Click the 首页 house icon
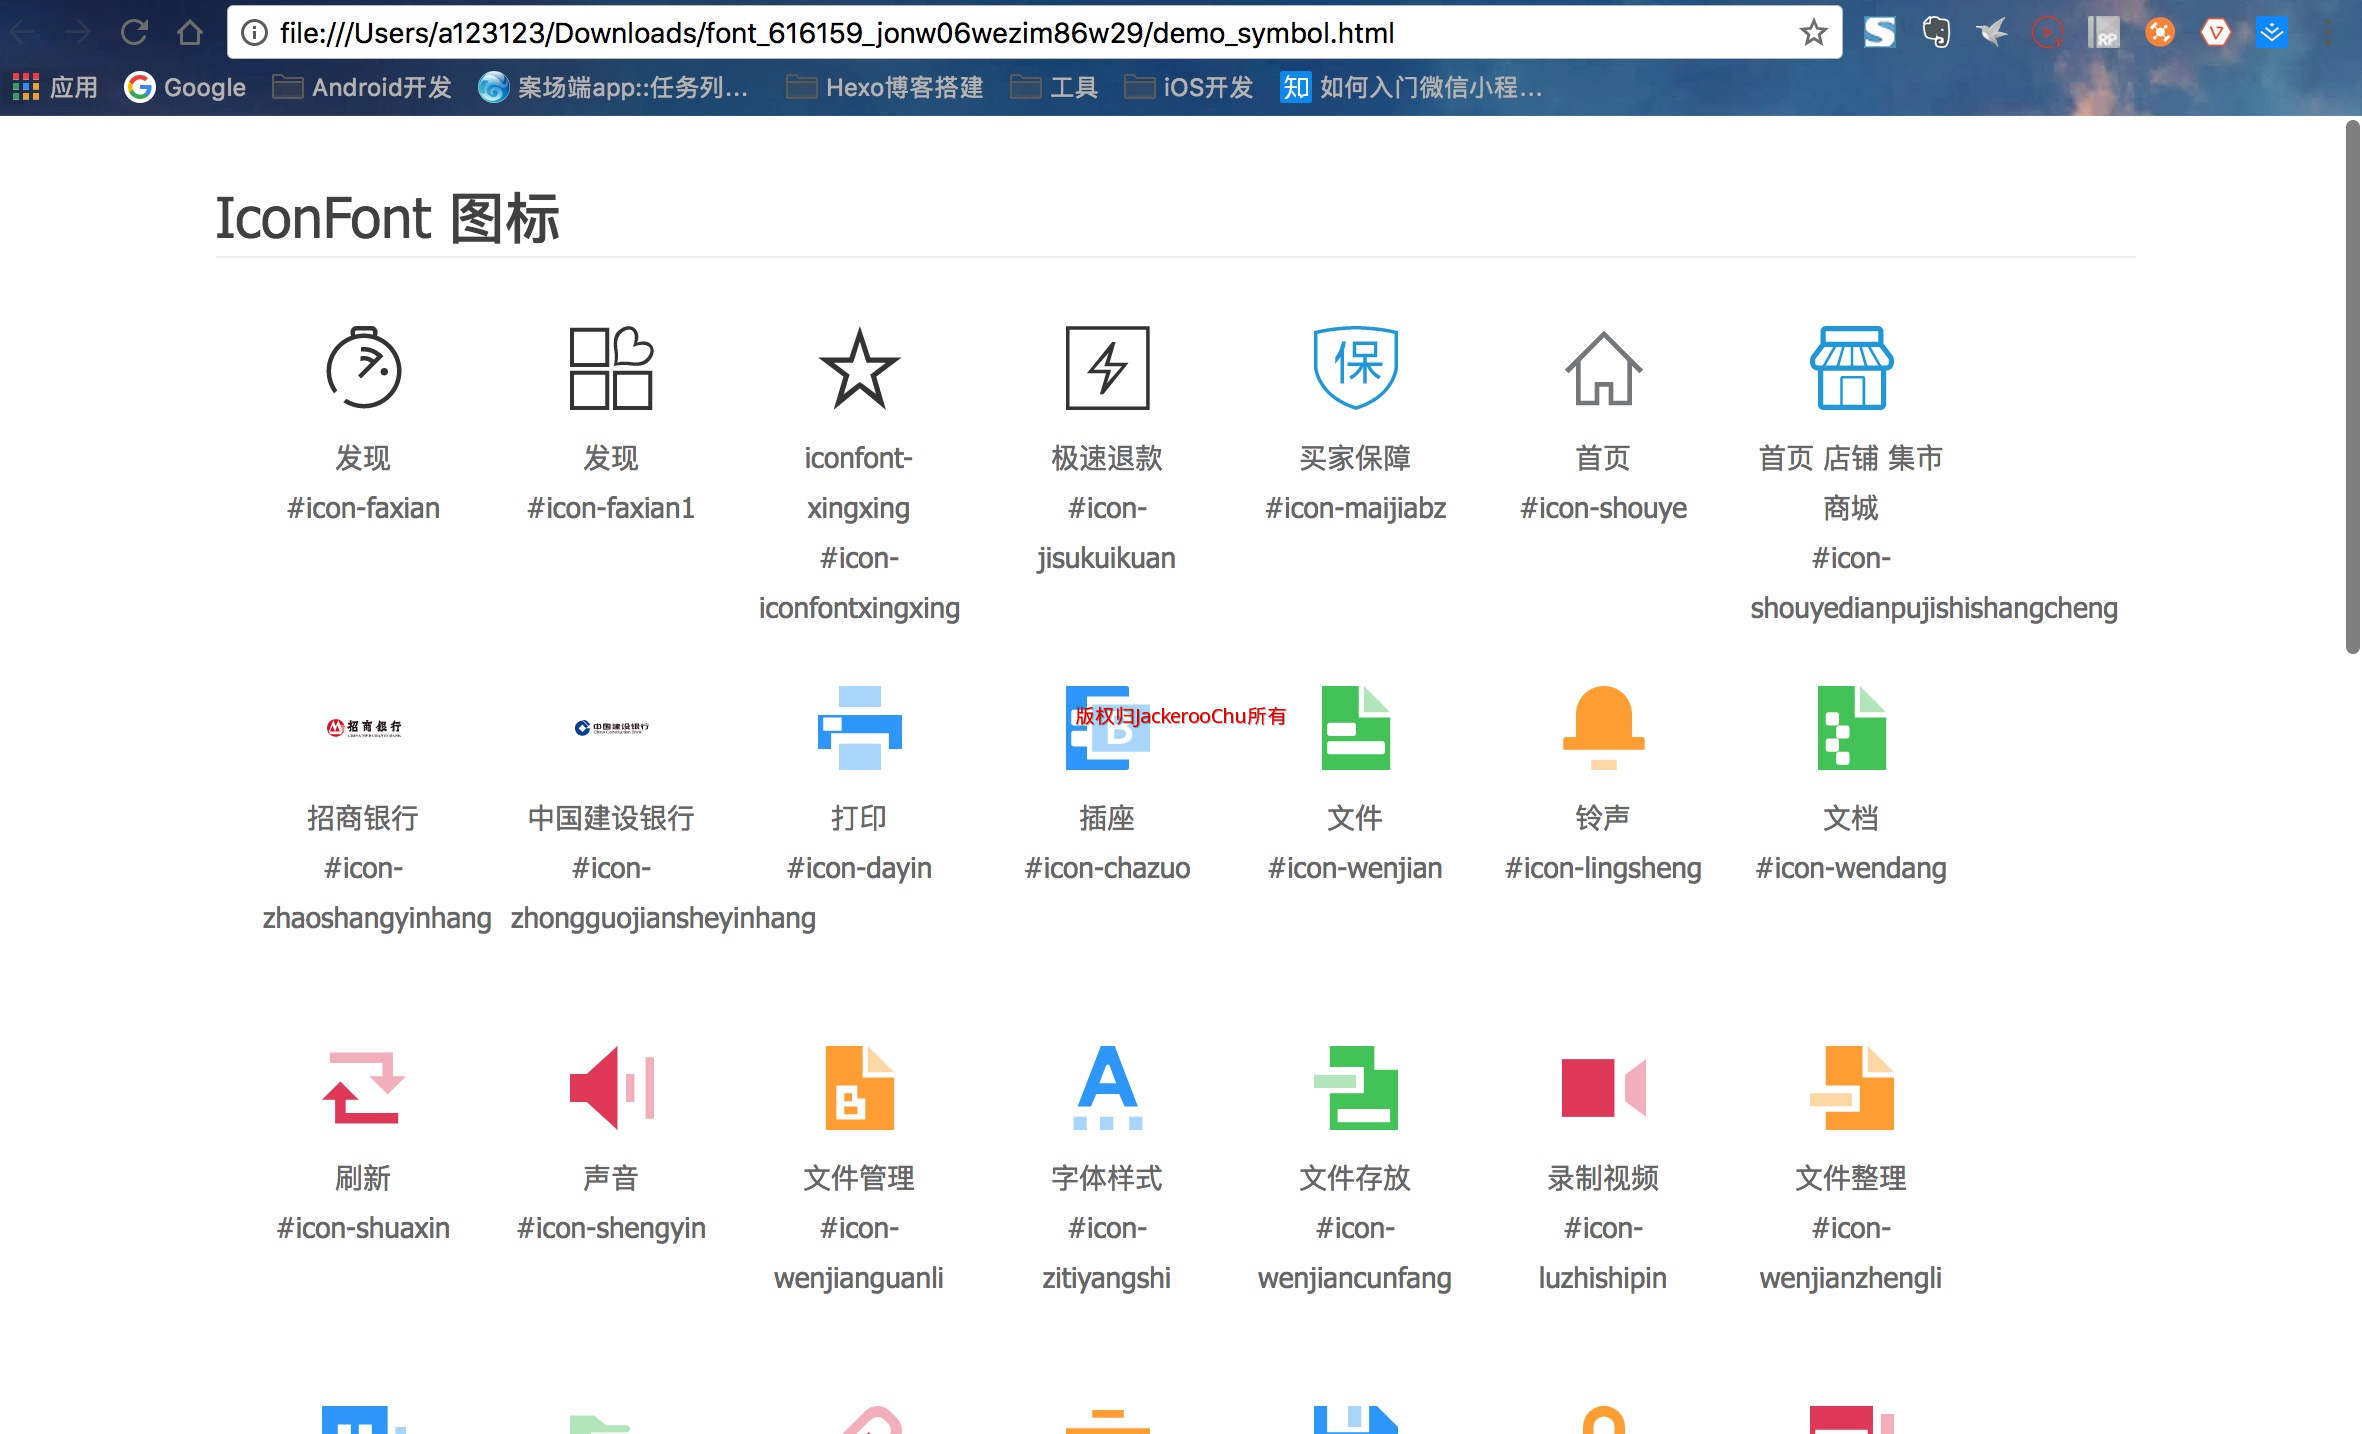This screenshot has height=1434, width=2362. pyautogui.click(x=1603, y=369)
